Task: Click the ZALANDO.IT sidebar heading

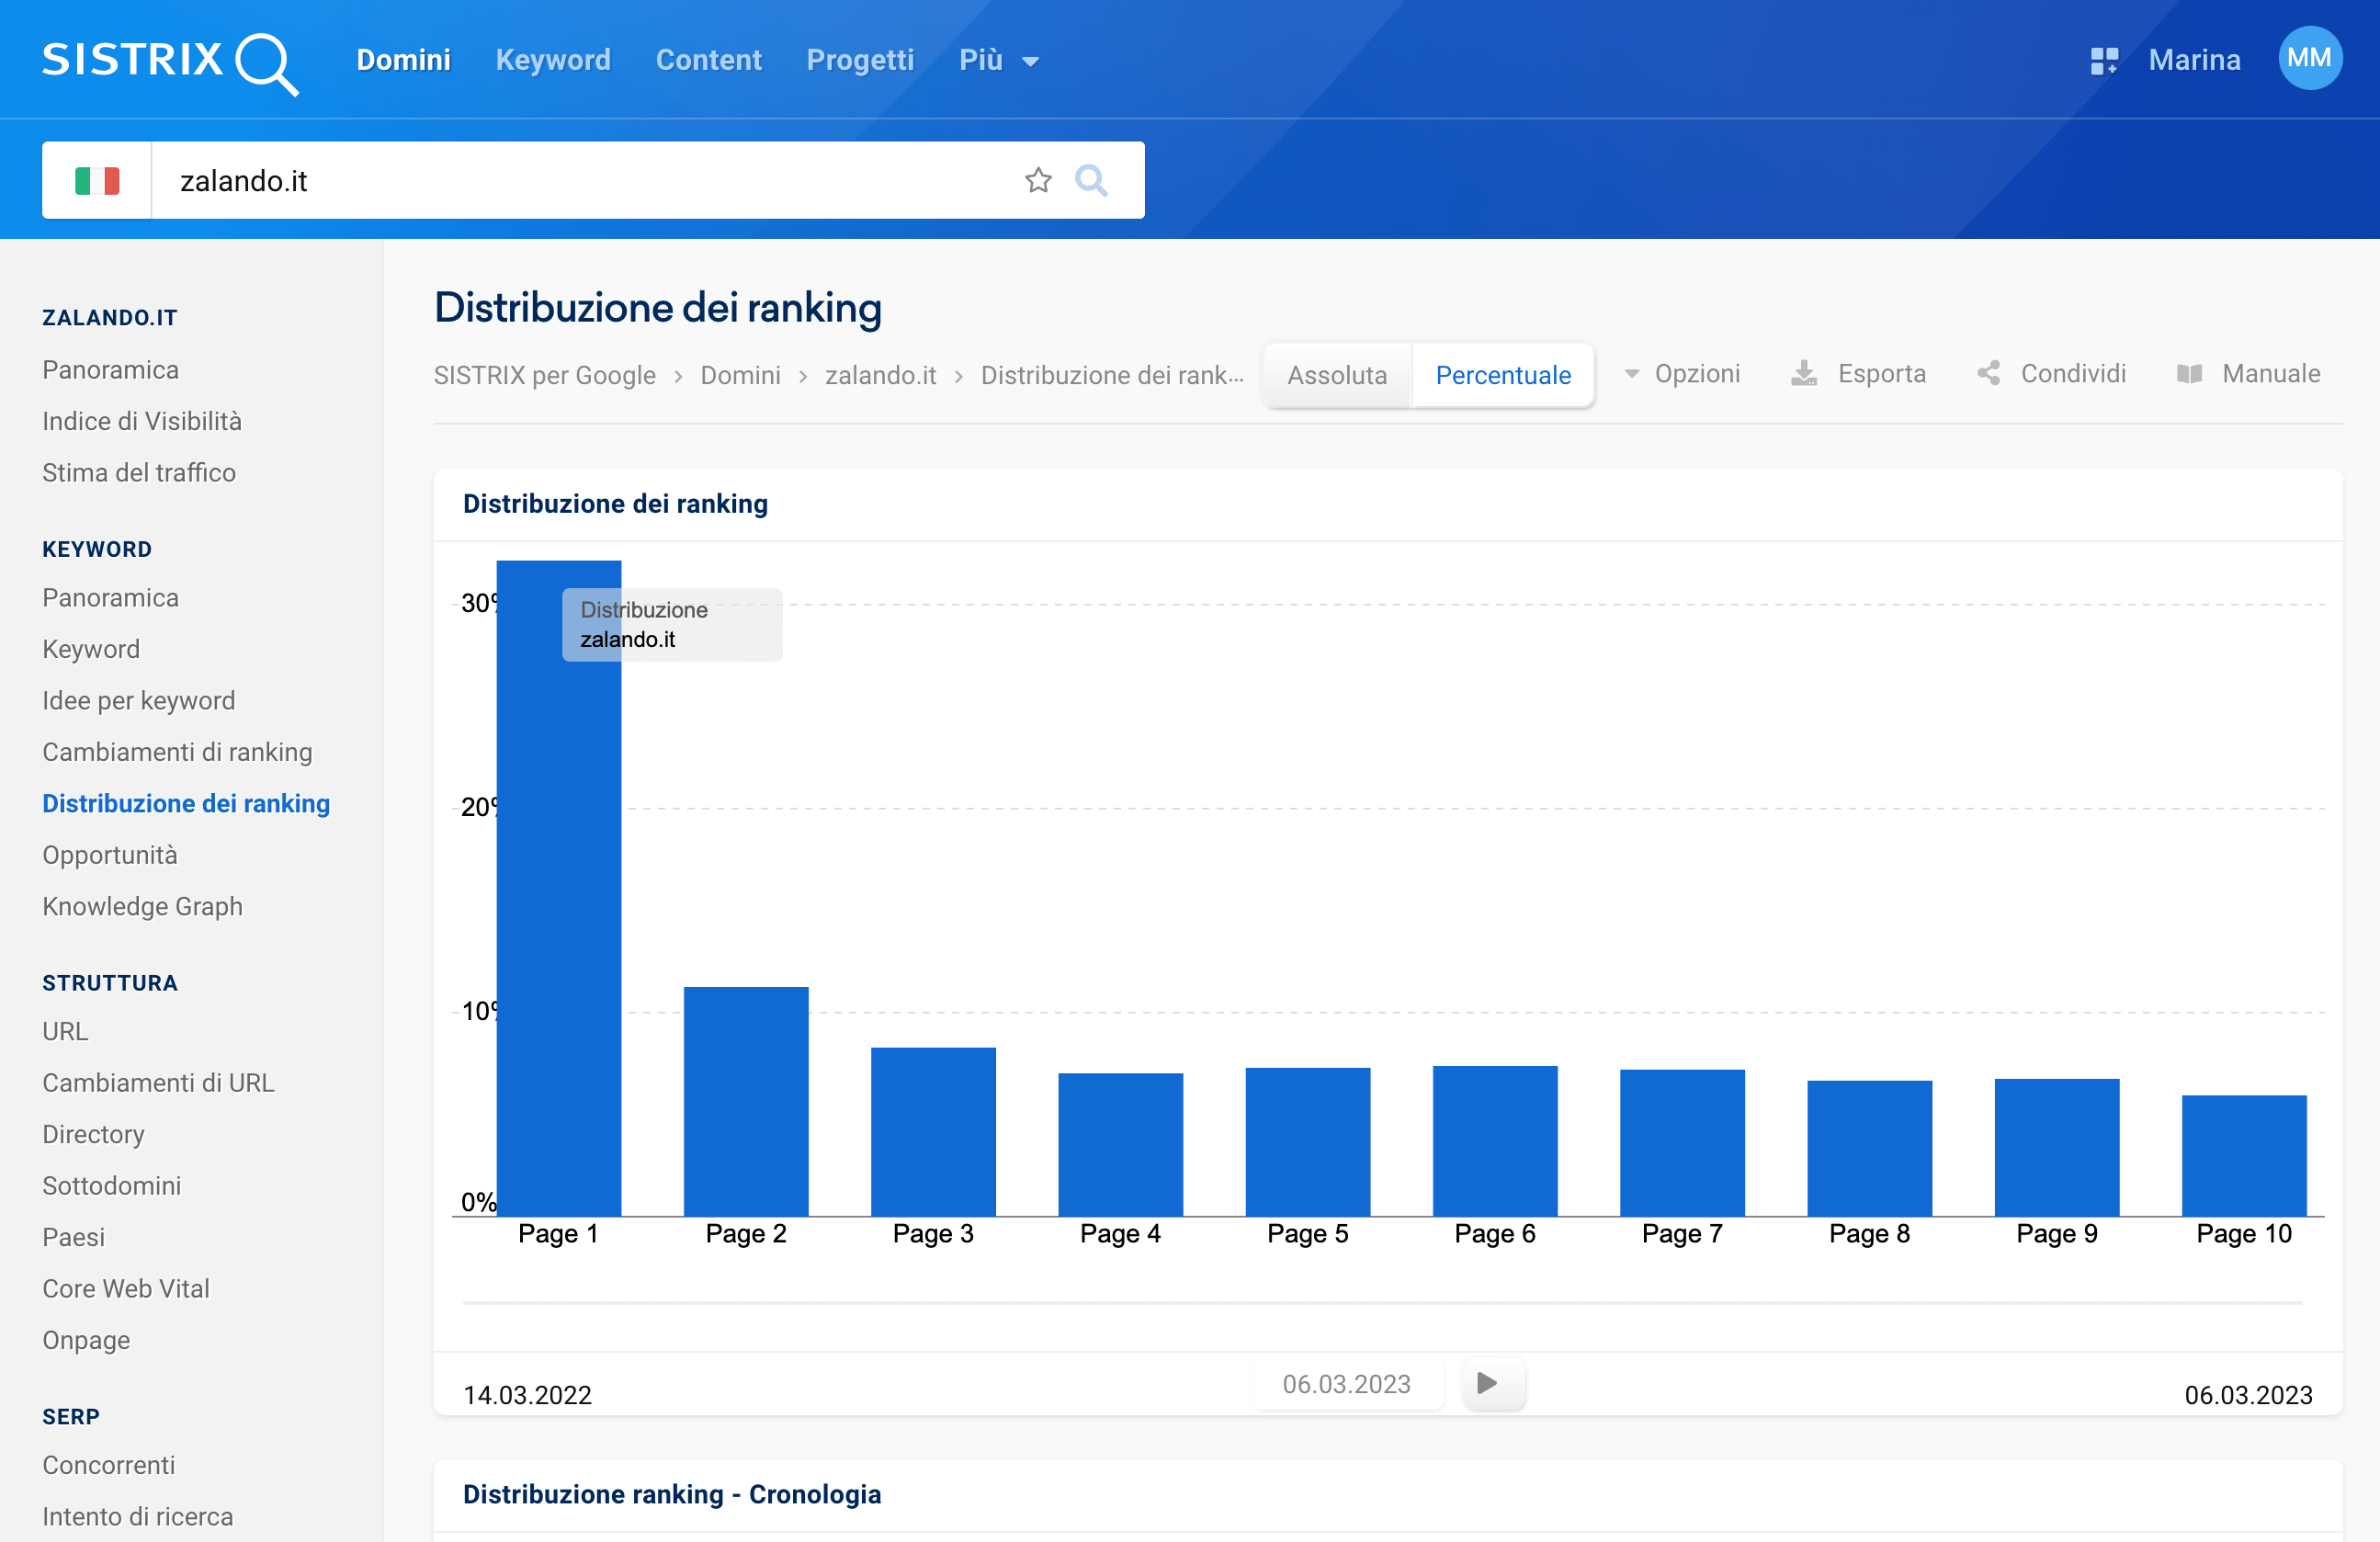Action: [110, 318]
